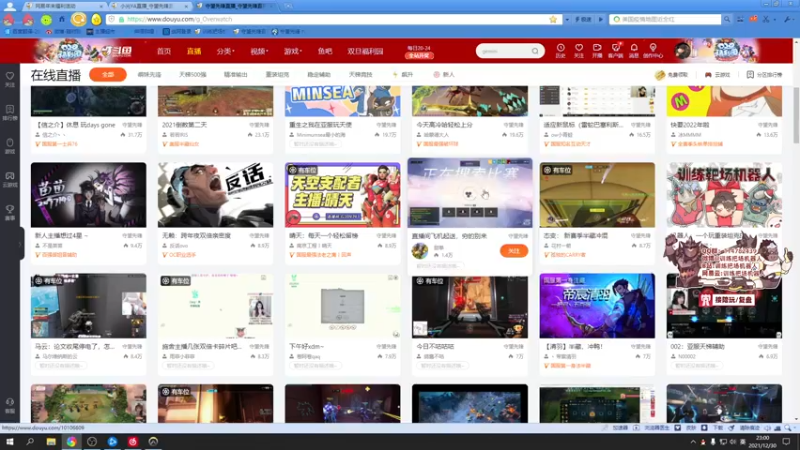This screenshot has height=450, width=800.
Task: Click the mouse-shaped icon in left sidebar
Action: tap(10, 142)
